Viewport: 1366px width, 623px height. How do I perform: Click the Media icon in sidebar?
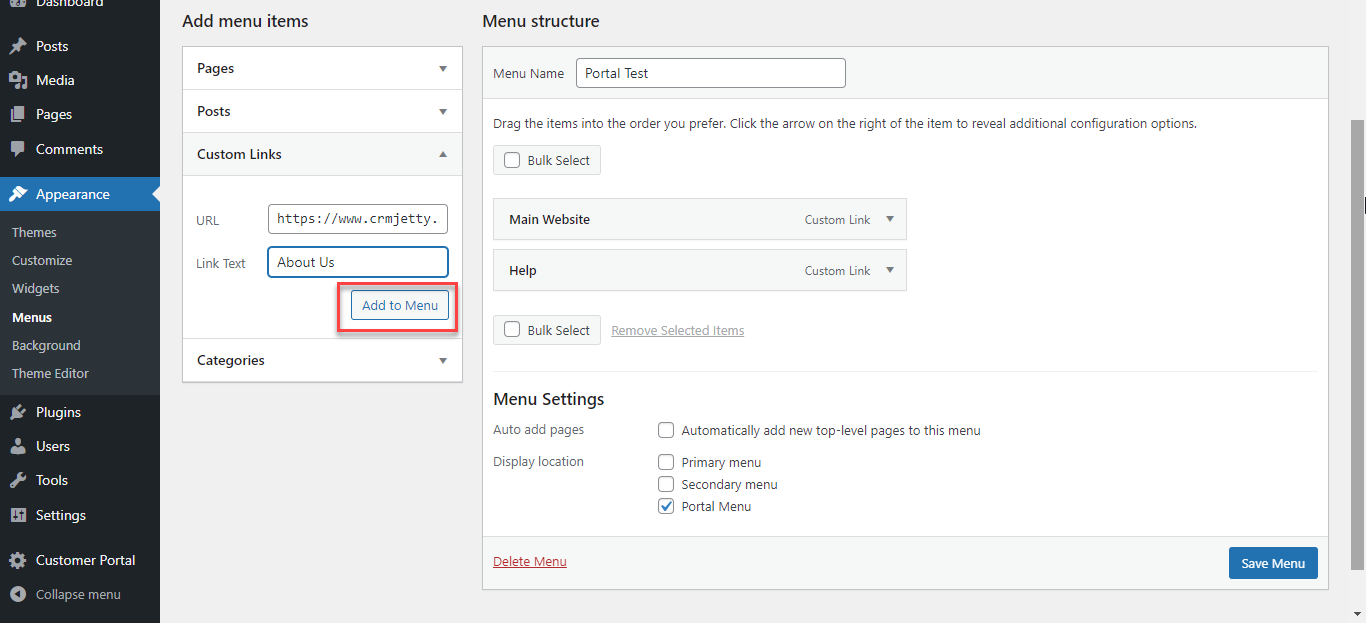pyautogui.click(x=18, y=80)
